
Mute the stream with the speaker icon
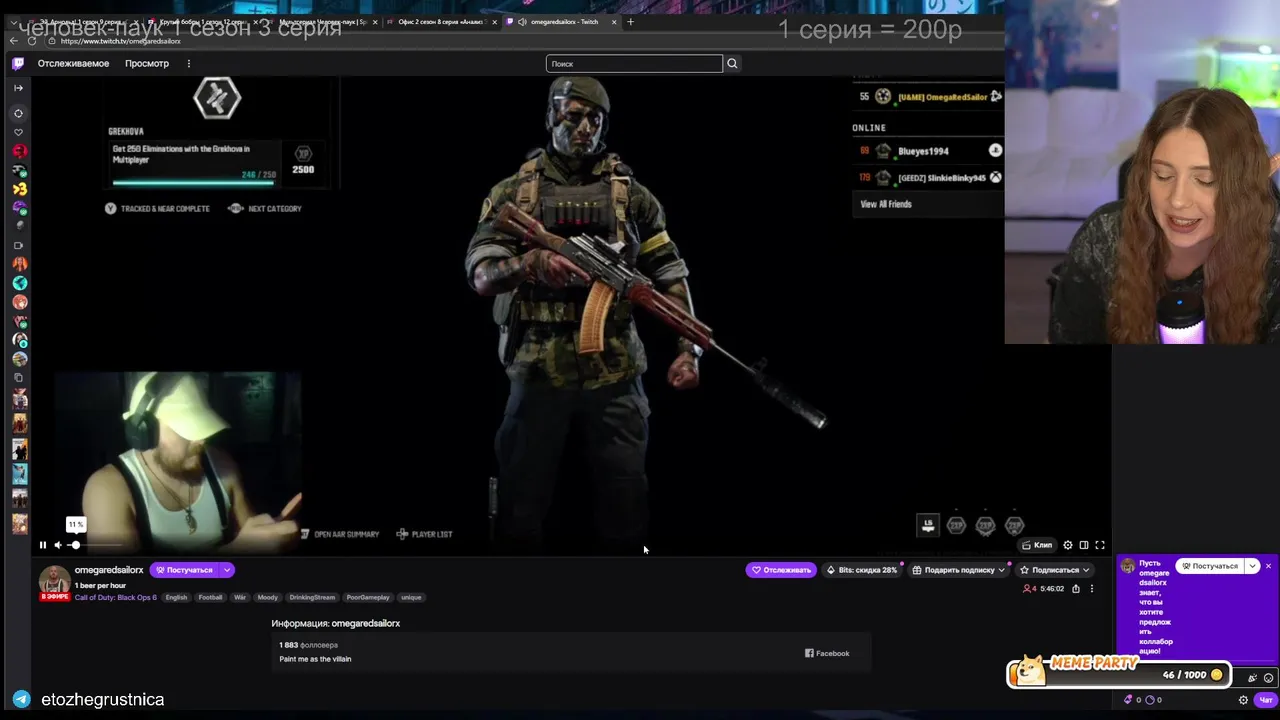coord(58,545)
